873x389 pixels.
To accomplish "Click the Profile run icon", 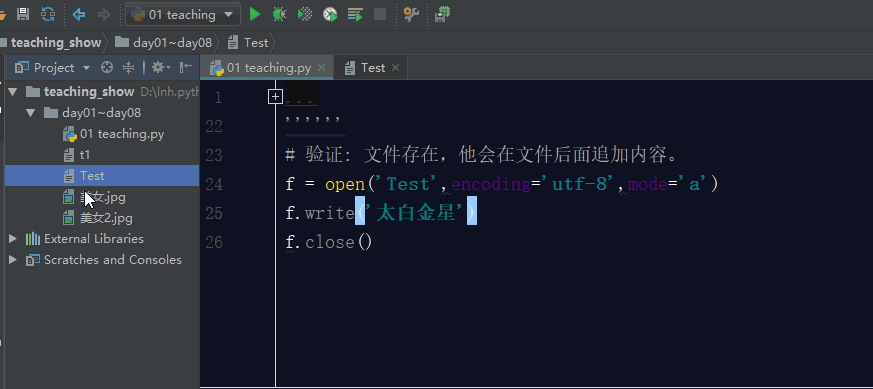I will [330, 14].
